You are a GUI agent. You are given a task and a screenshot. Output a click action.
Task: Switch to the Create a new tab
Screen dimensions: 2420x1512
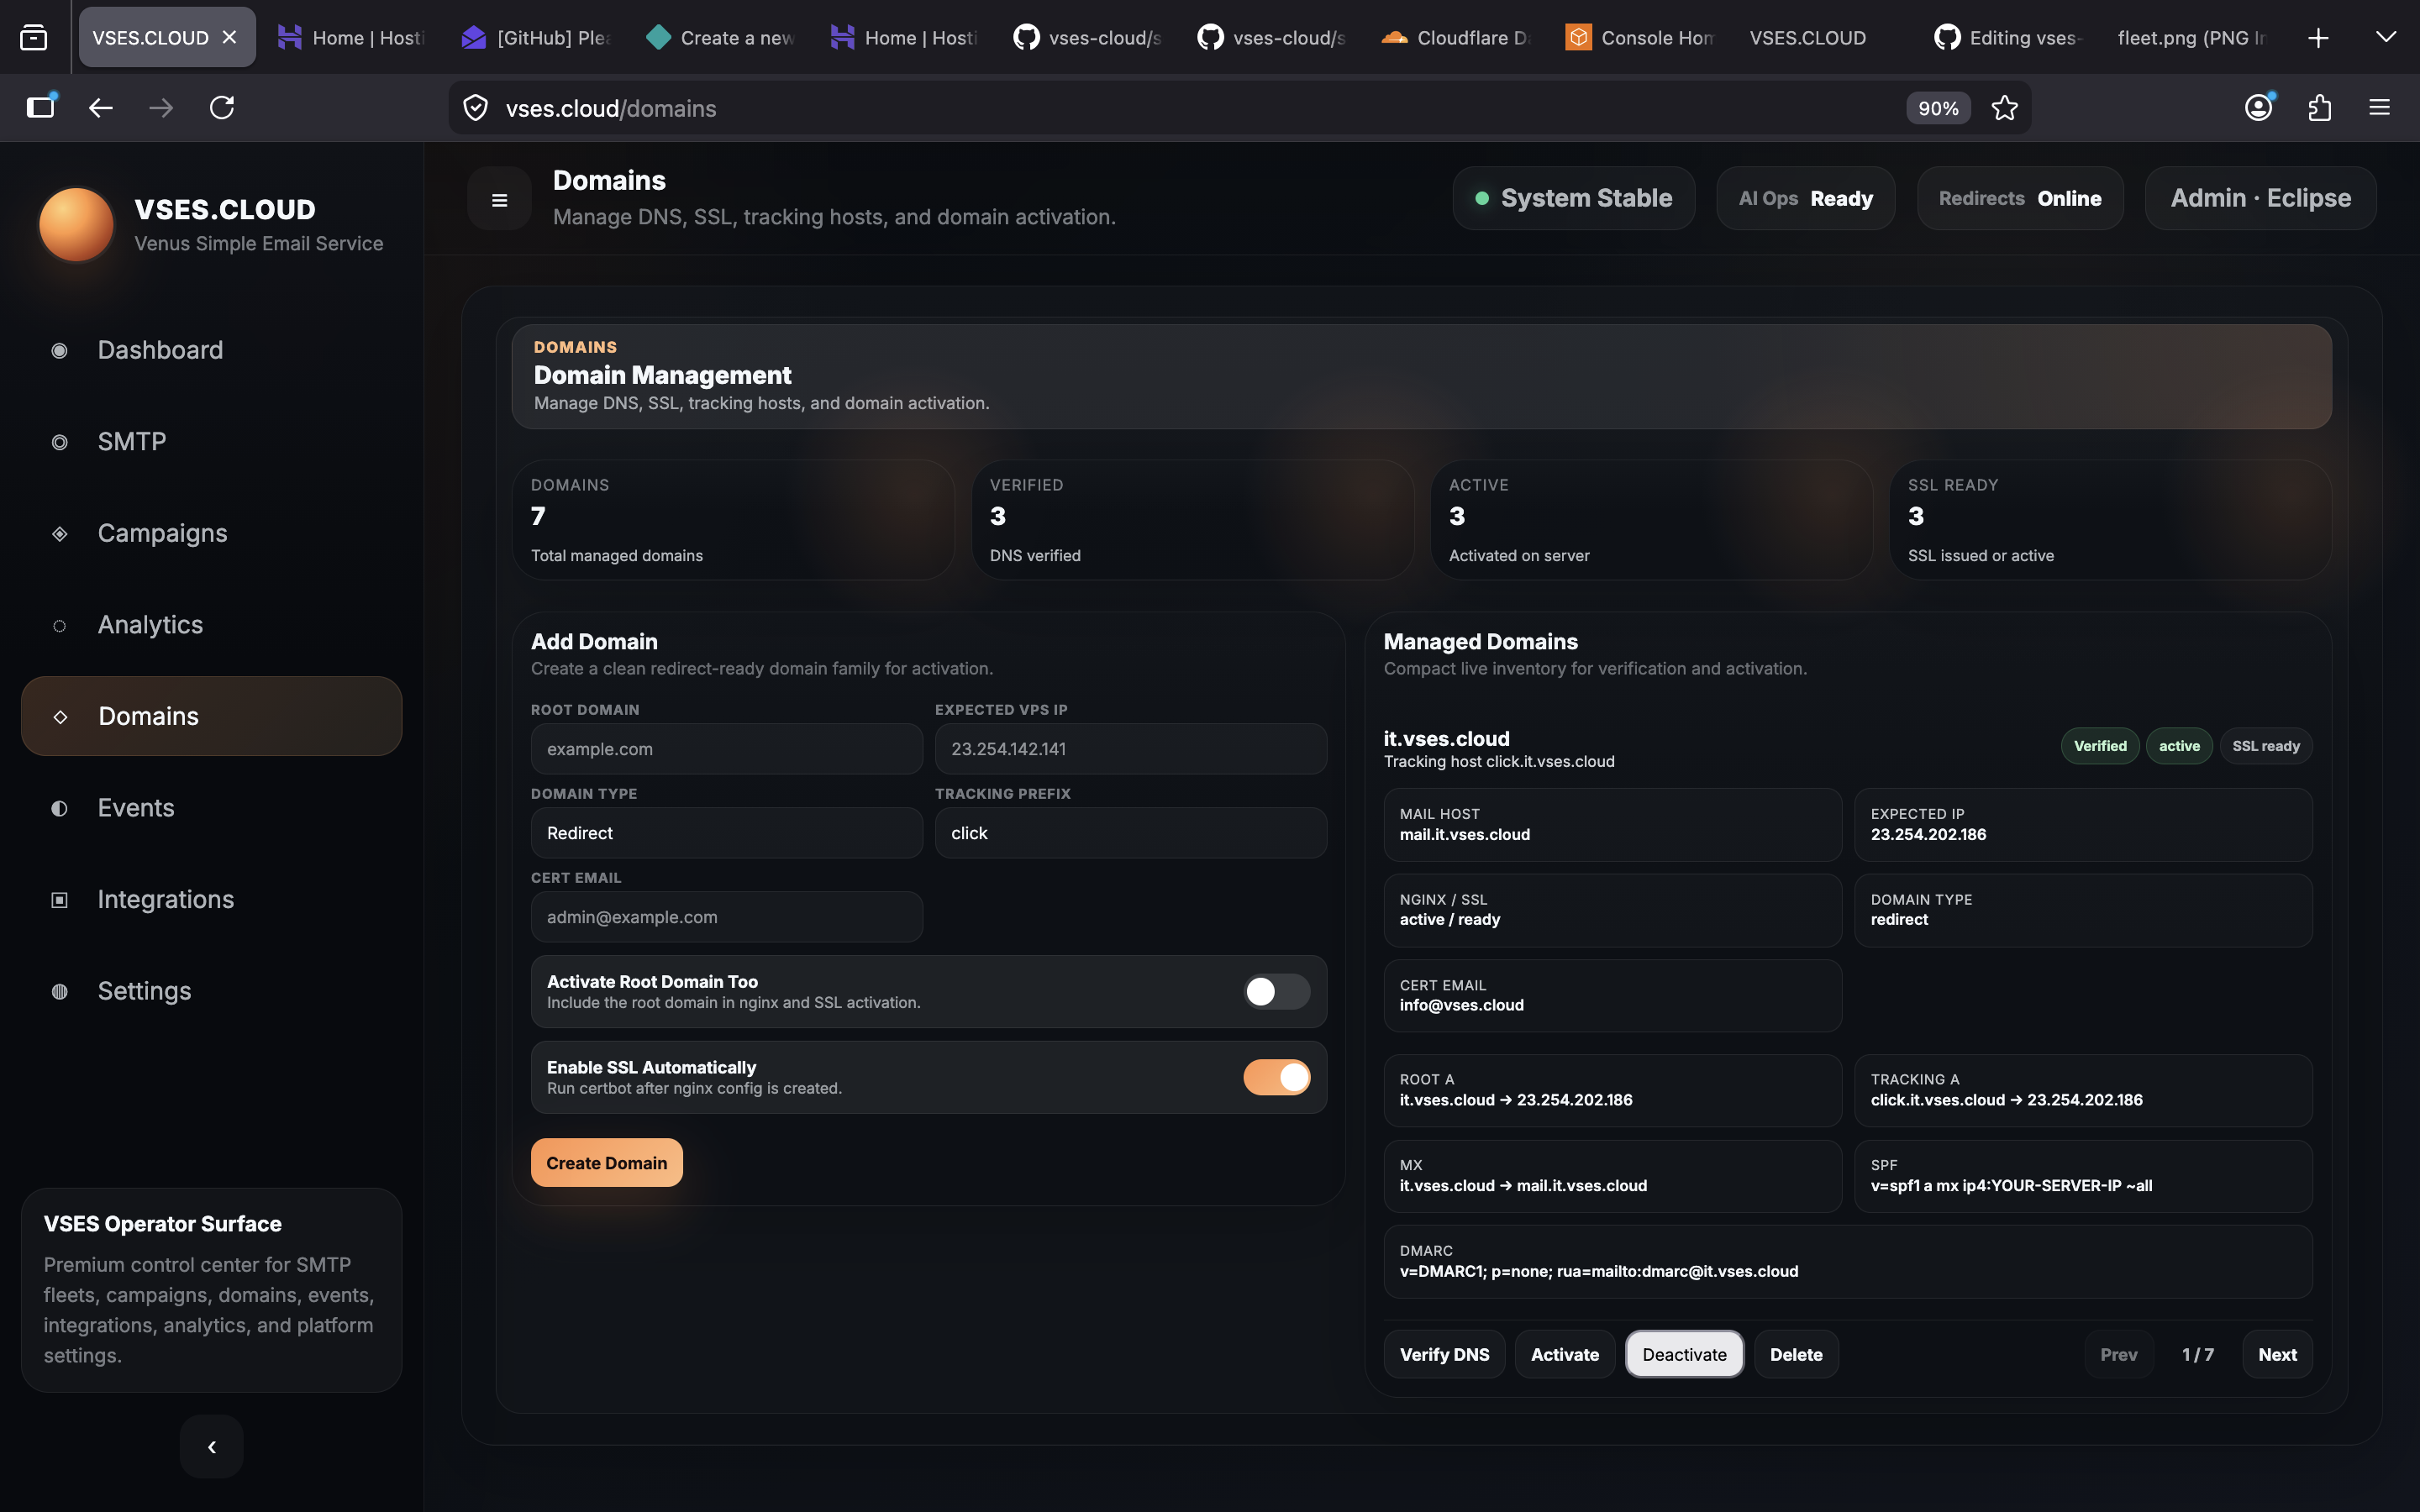[x=721, y=38]
